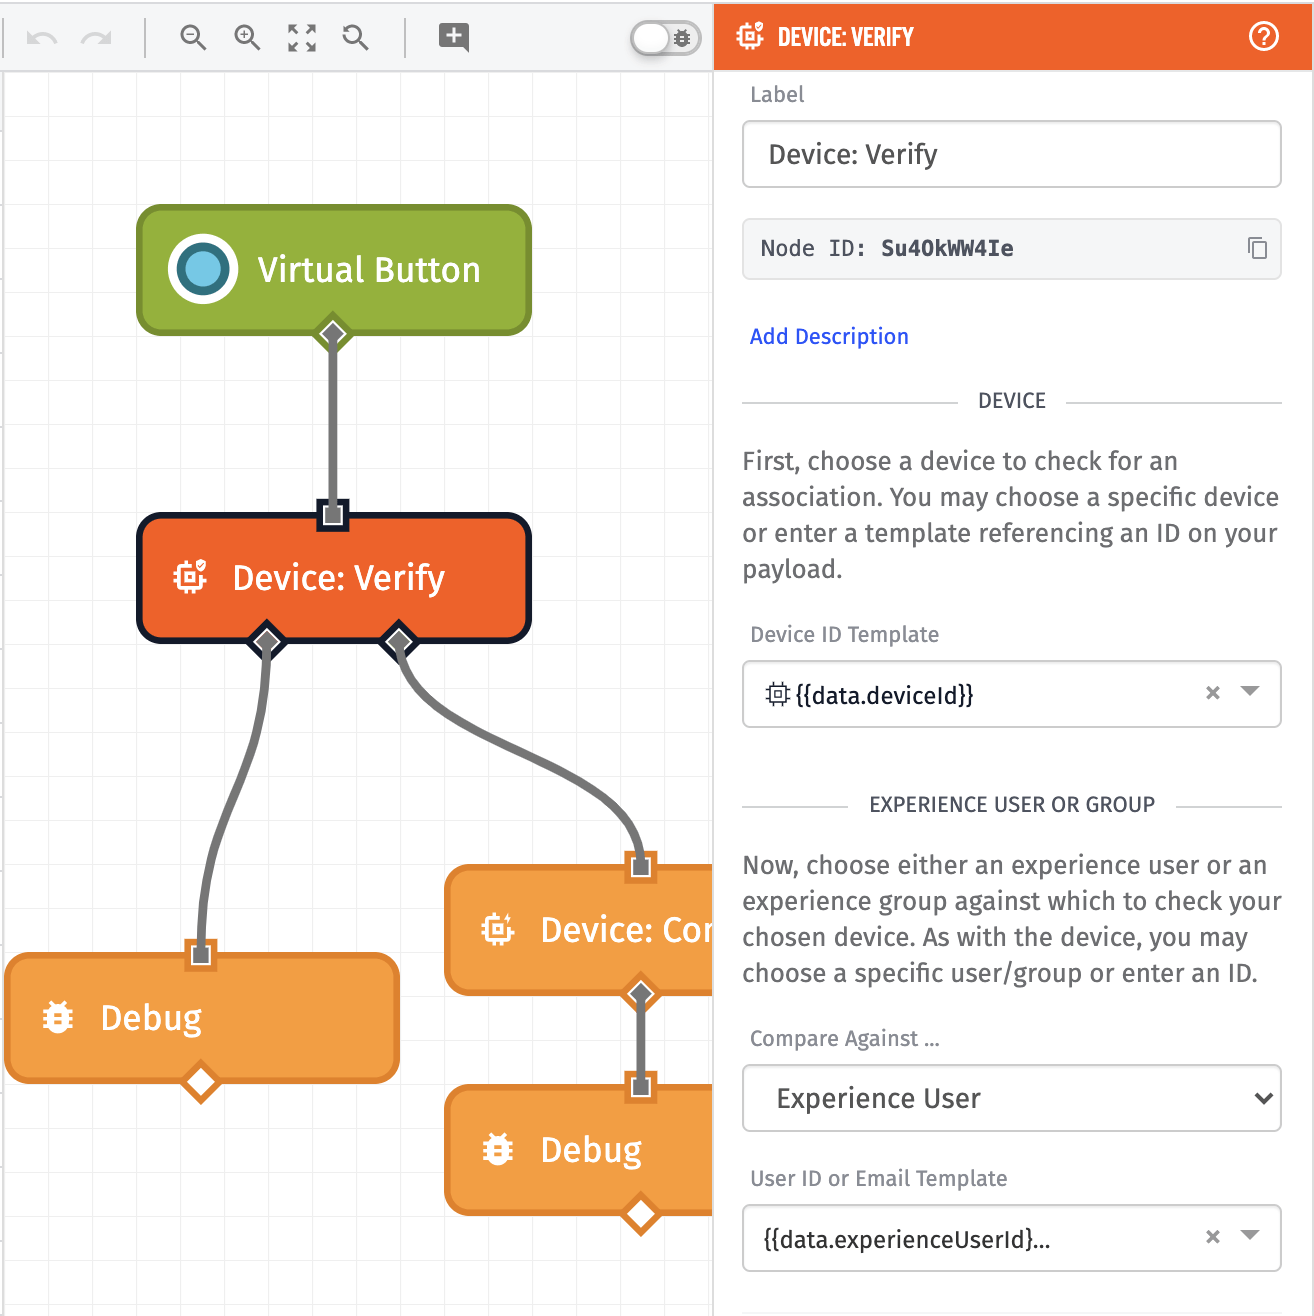Click Device: Verify input square connector

[x=333, y=515]
